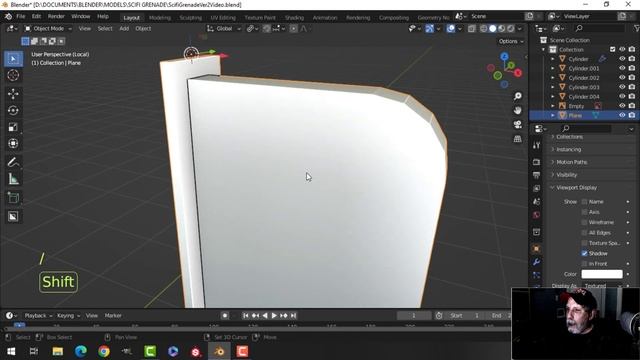Image resolution: width=640 pixels, height=360 pixels.
Task: Click the current frame number field
Action: (x=413, y=316)
